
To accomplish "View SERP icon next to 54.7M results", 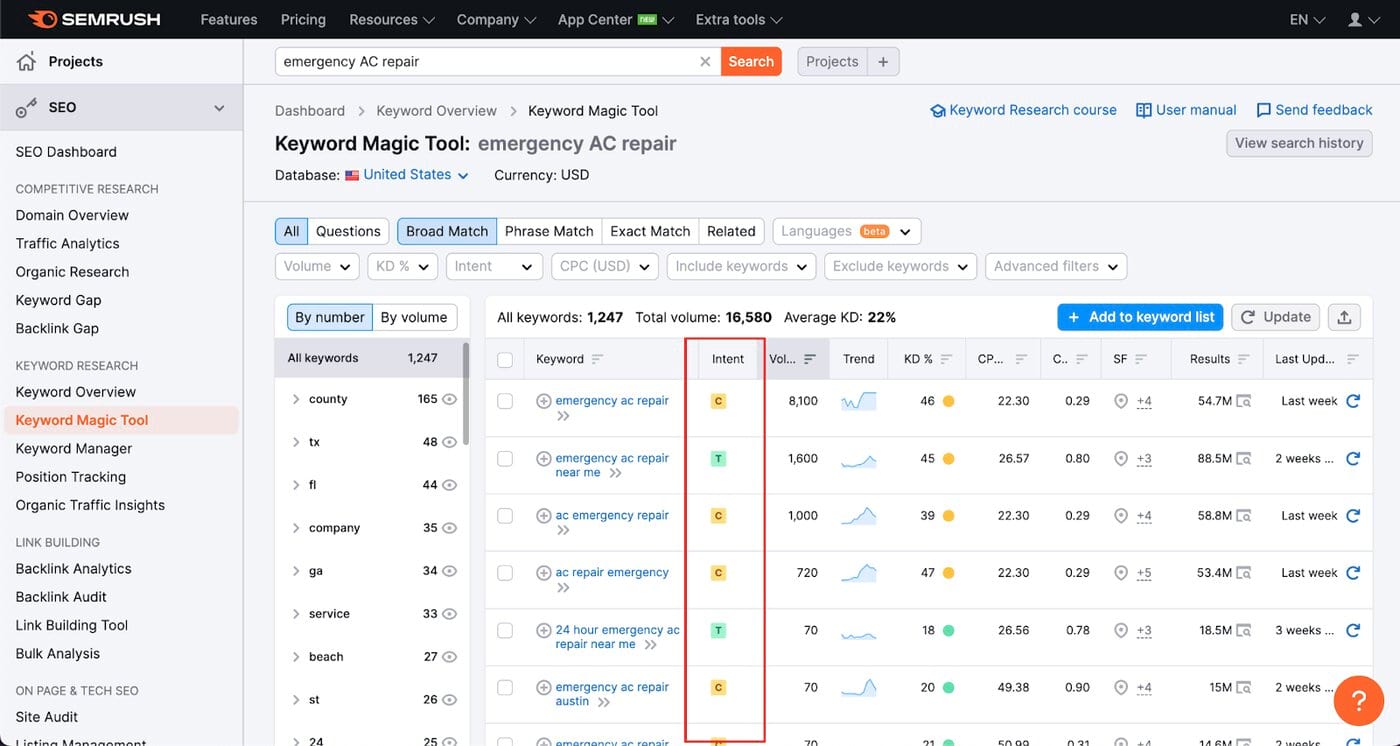I will 1244,401.
